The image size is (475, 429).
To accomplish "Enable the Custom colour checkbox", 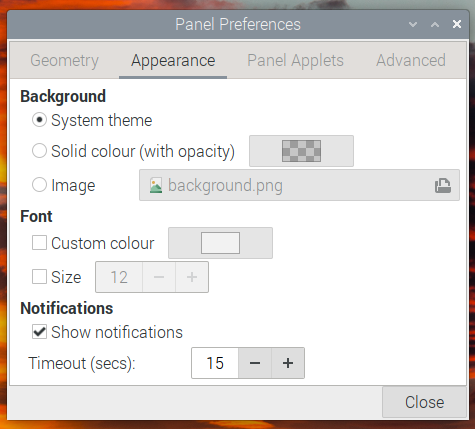I will tap(39, 243).
